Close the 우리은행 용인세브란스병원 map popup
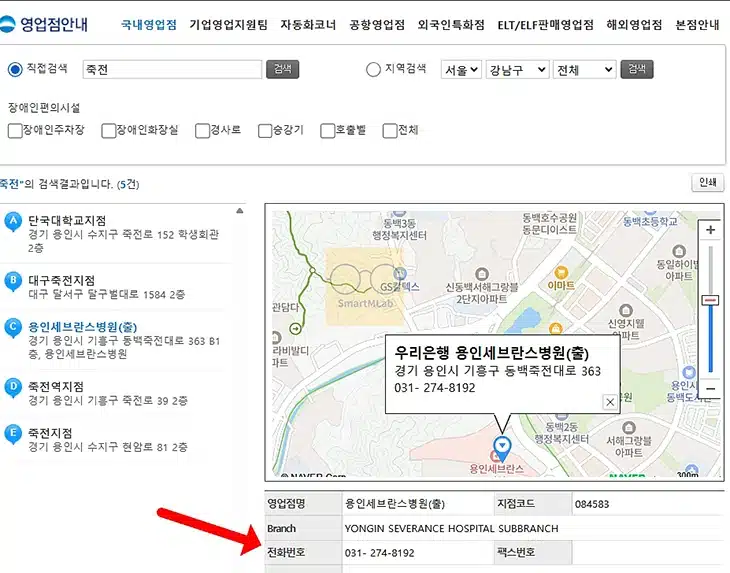Screen dimensions: 730x573 (x=610, y=402)
